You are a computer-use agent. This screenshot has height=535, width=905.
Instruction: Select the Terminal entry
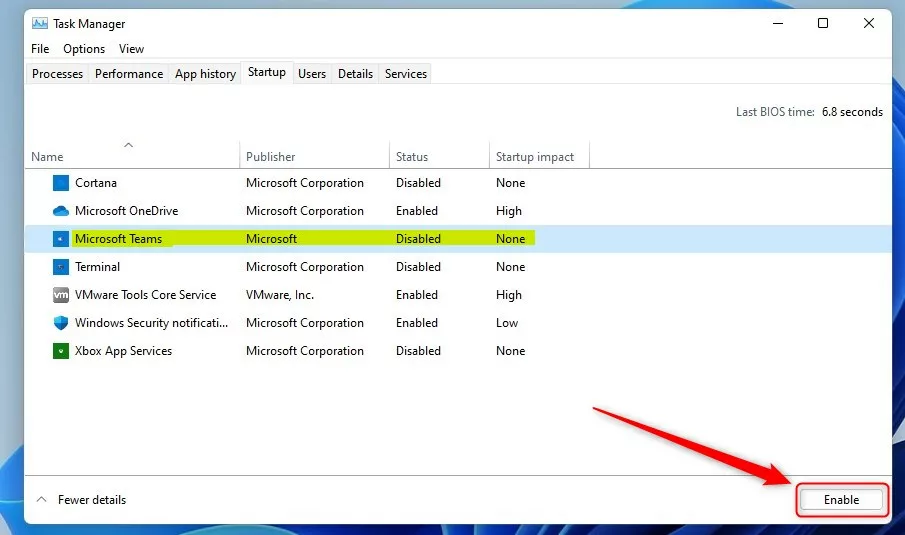(x=98, y=267)
